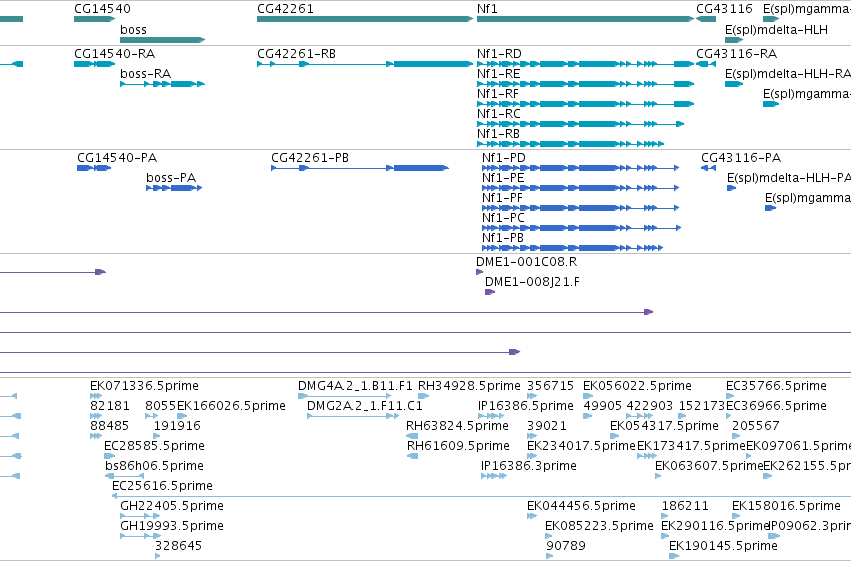Click the Nf1 gene label
This screenshot has width=851, height=561.
(x=487, y=9)
